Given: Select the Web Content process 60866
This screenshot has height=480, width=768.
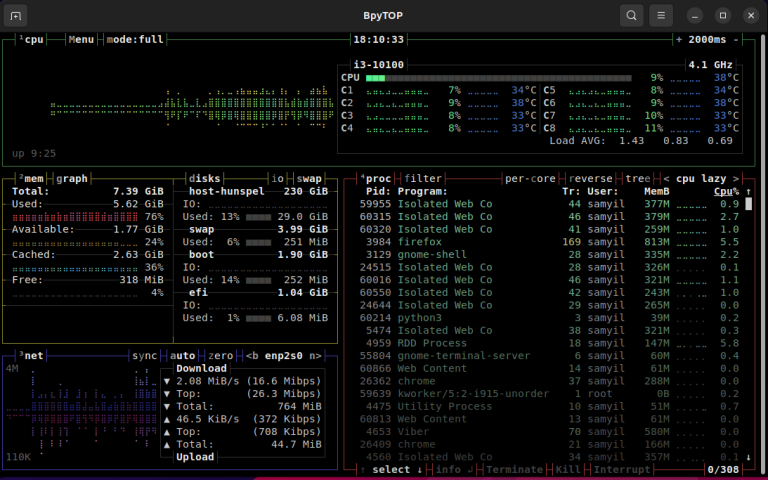Looking at the screenshot, I should point(549,368).
